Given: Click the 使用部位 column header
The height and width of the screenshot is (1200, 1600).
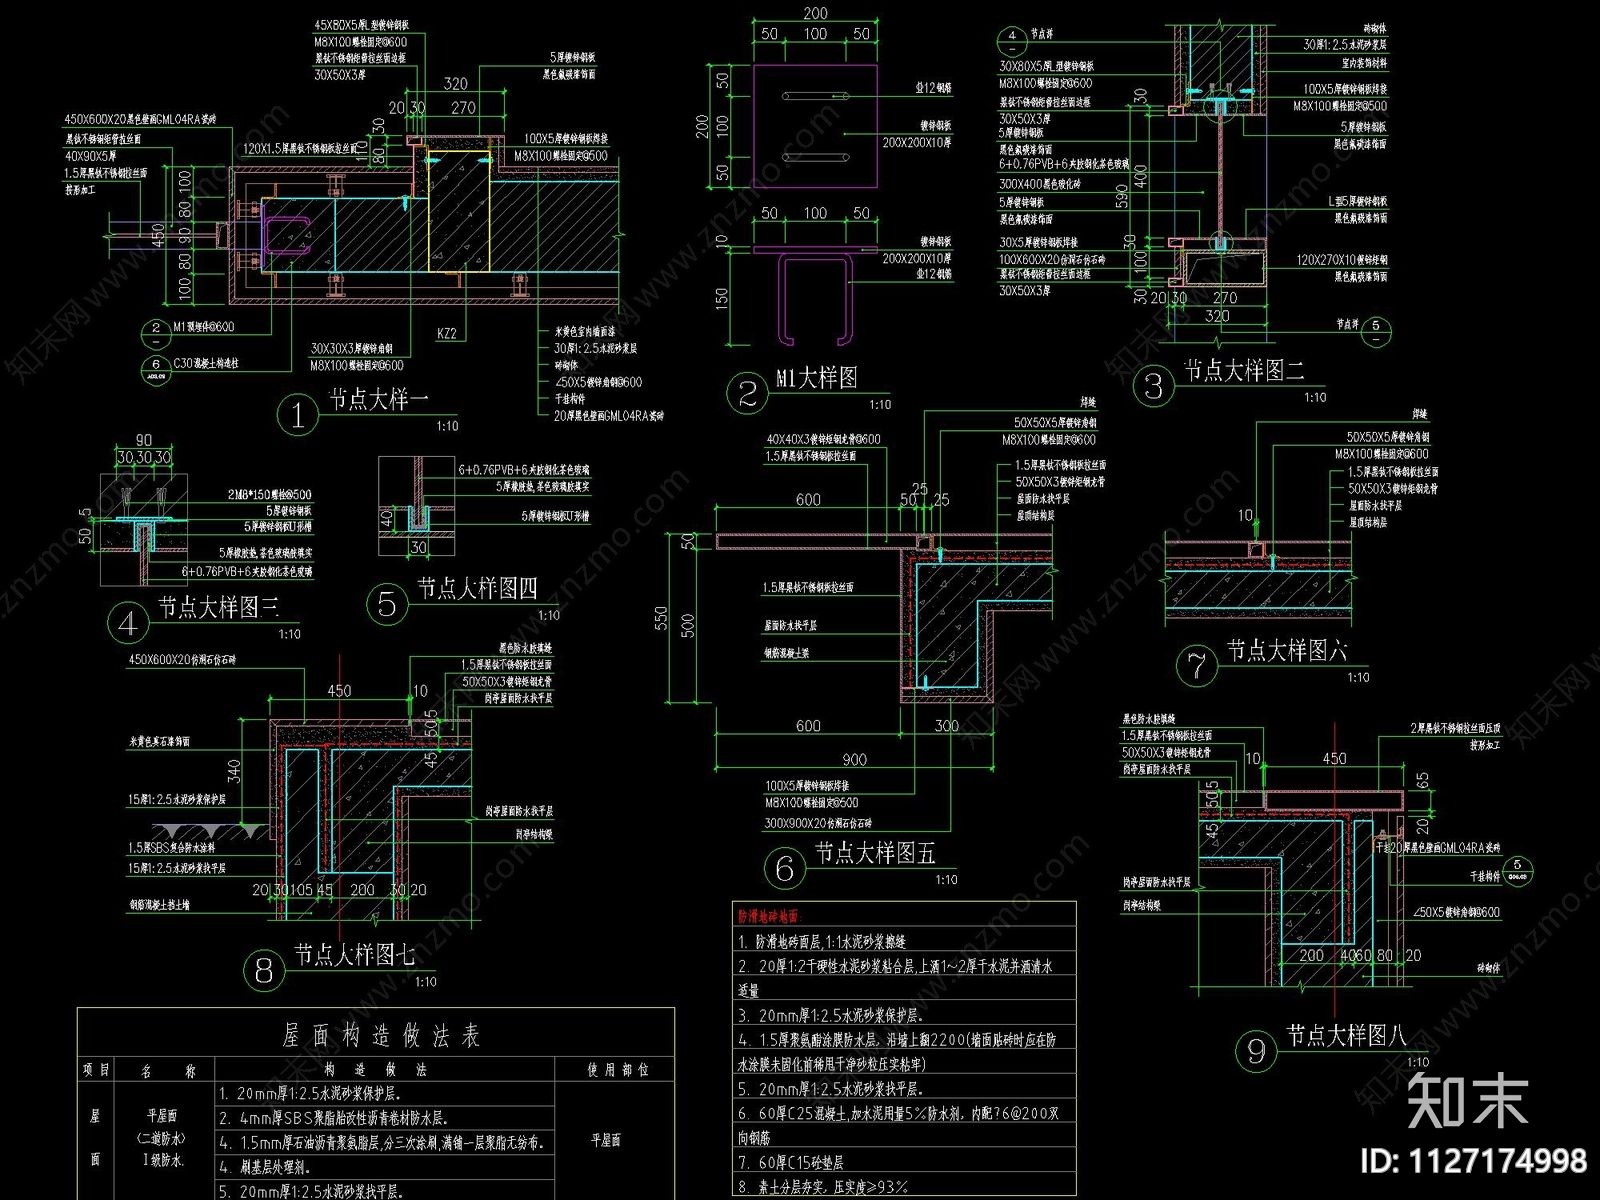Looking at the screenshot, I should 617,1070.
